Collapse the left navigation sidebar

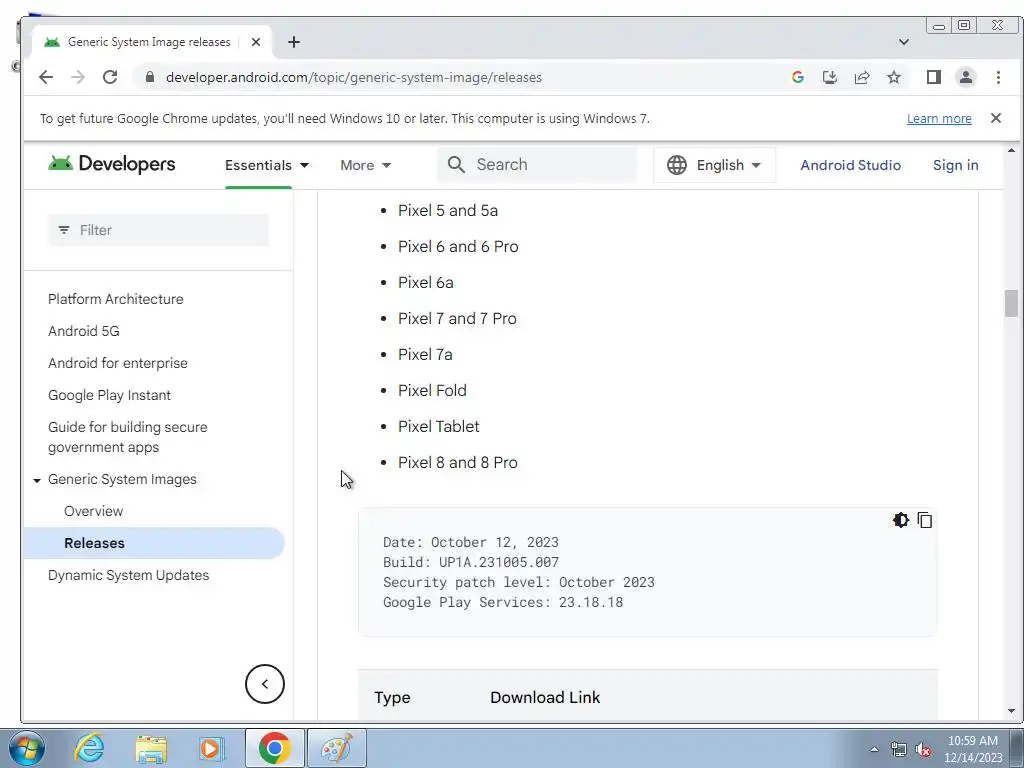pos(264,684)
